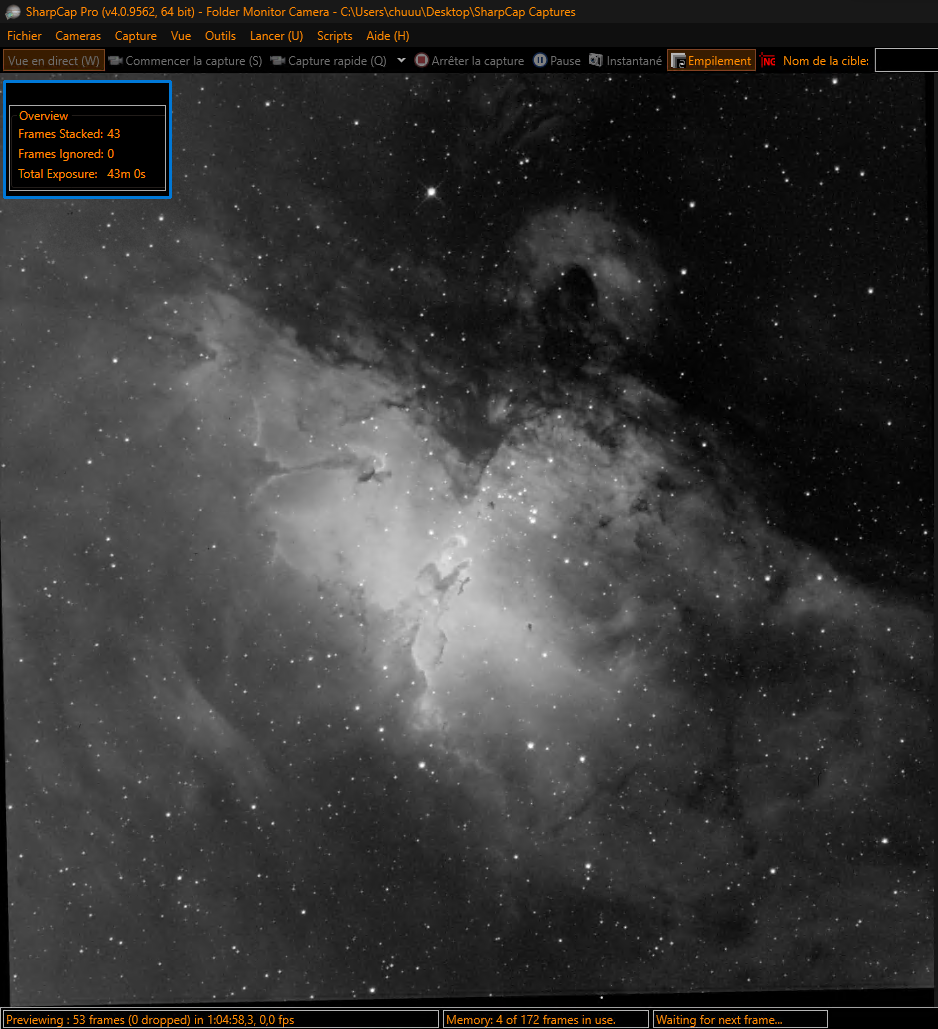Open the Aide (H) menu
Image resolution: width=938 pixels, height=1029 pixels.
point(388,36)
